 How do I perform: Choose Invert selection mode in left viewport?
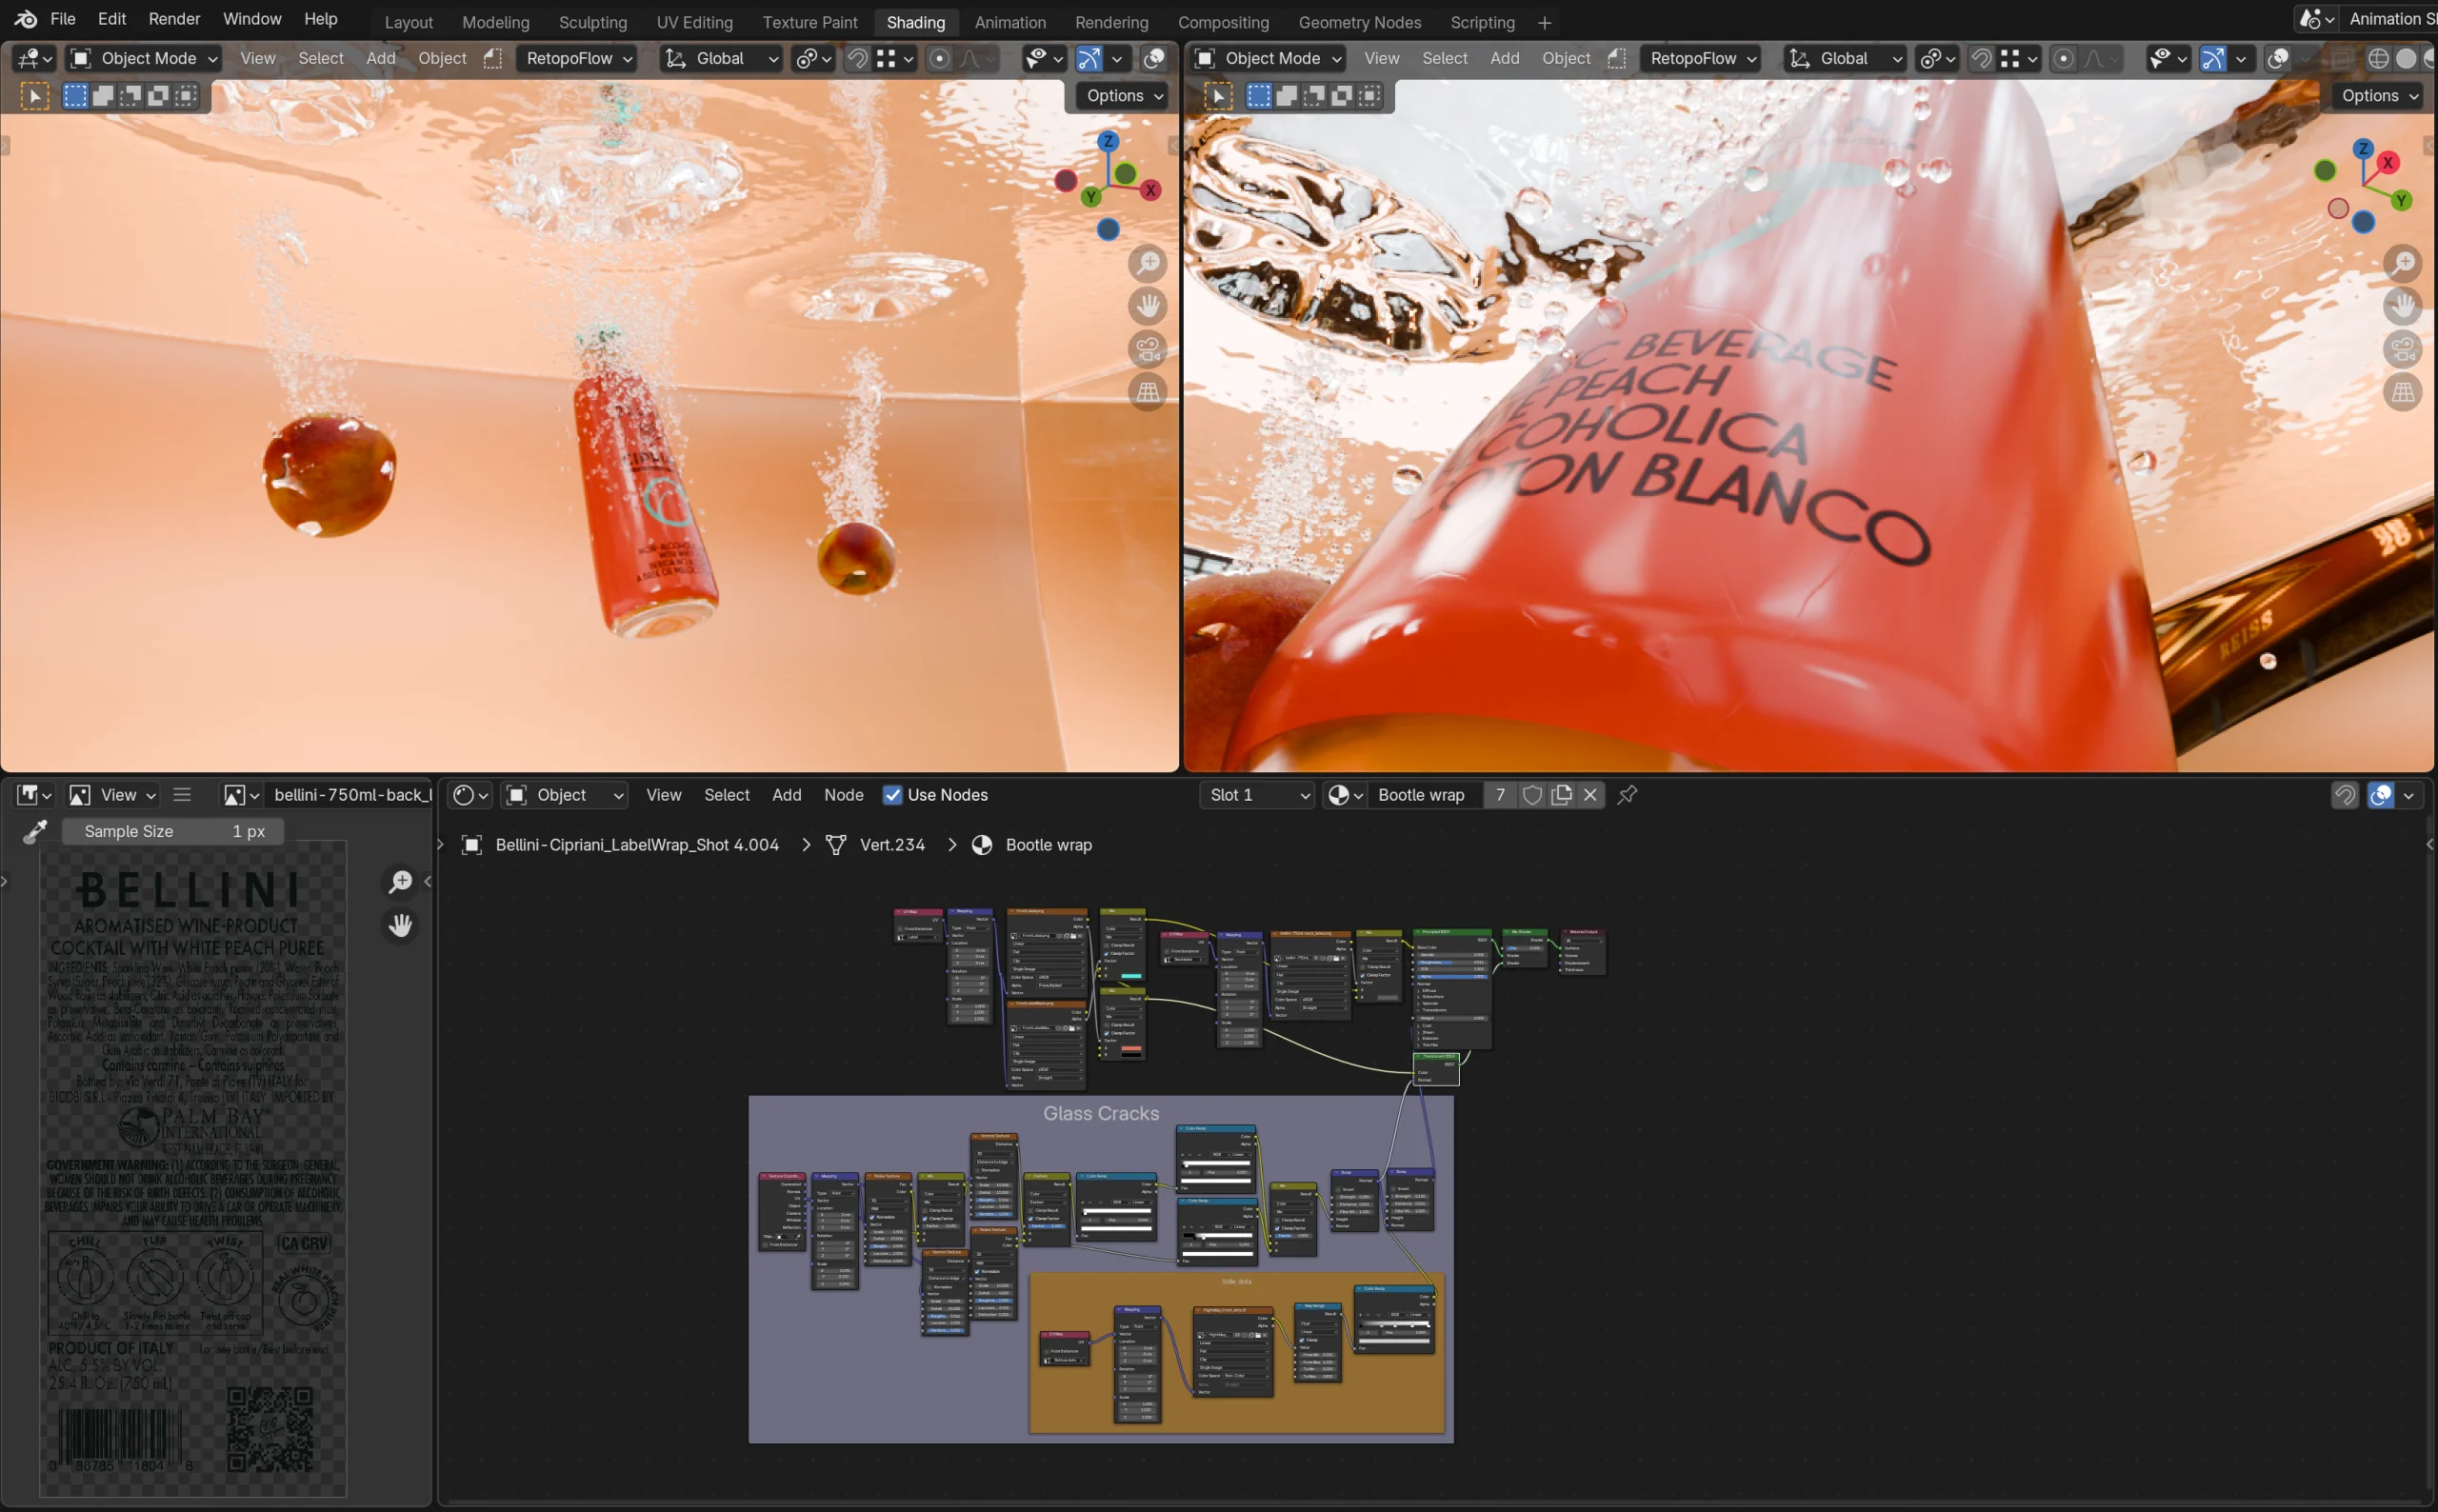click(158, 96)
